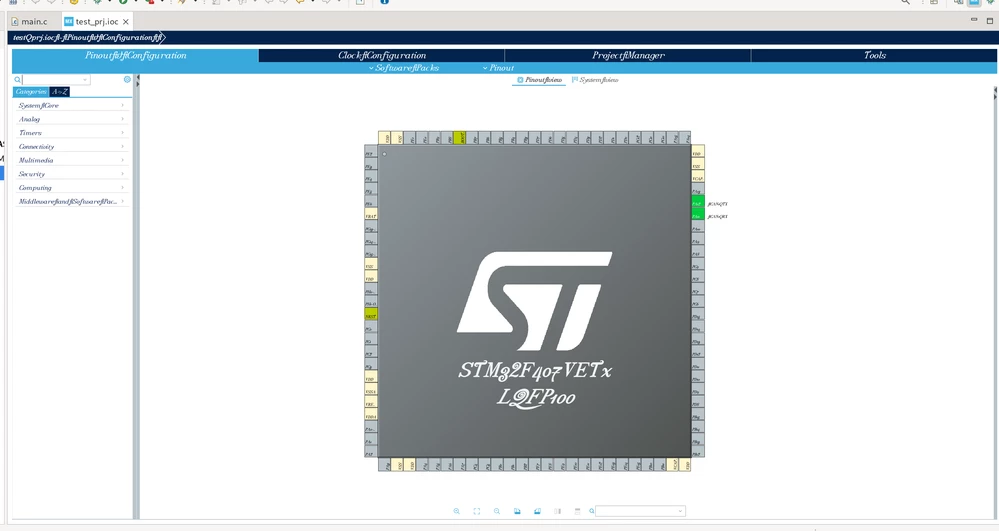Click the settings gear in peripheral panel
This screenshot has height=531, width=999.
coord(127,80)
